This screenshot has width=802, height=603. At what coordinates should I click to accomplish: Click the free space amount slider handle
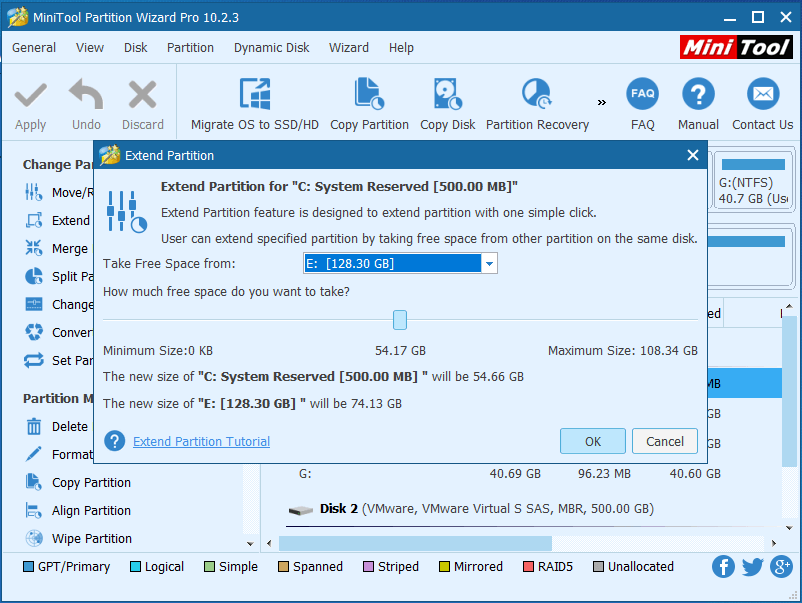[x=400, y=319]
